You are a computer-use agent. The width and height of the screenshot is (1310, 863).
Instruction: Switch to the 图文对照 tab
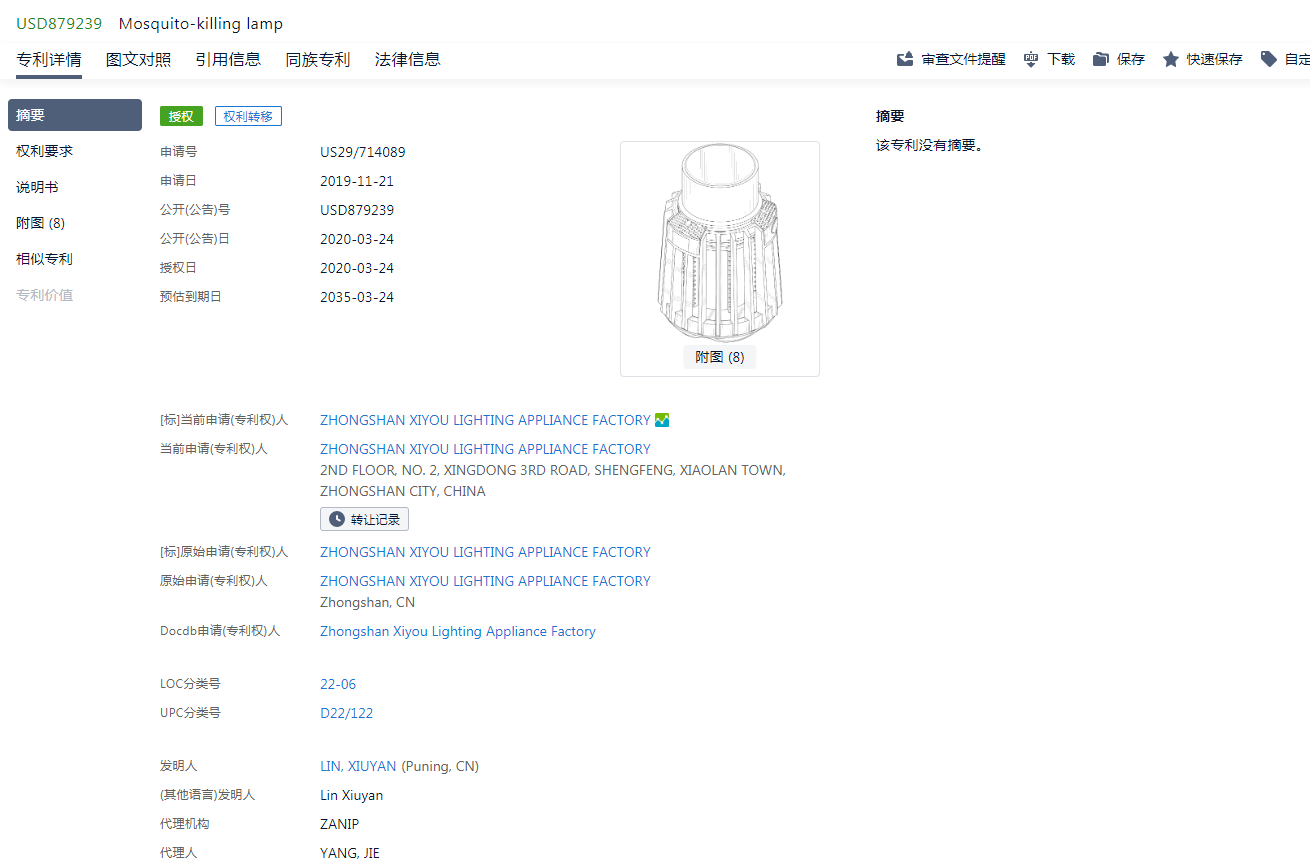139,59
